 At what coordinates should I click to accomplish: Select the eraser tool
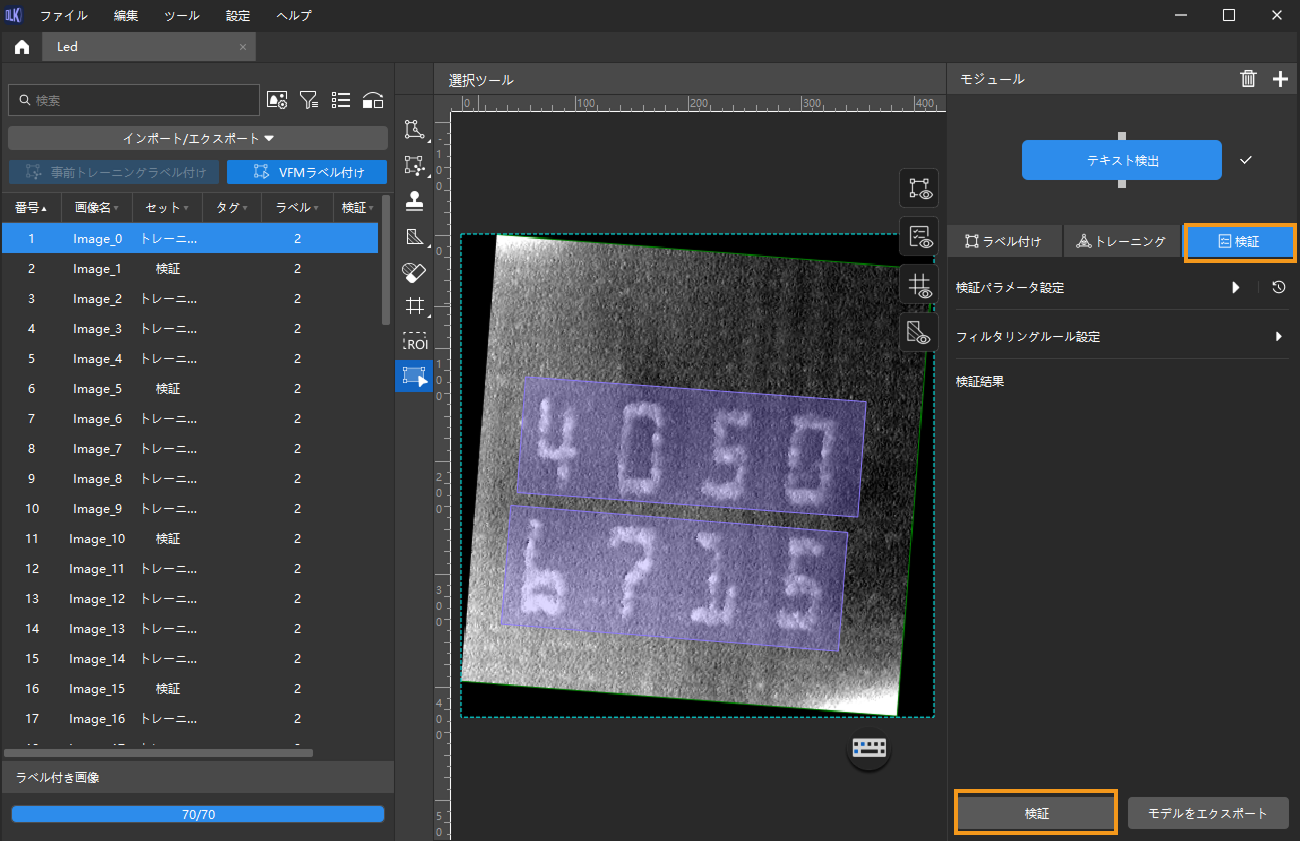point(414,271)
